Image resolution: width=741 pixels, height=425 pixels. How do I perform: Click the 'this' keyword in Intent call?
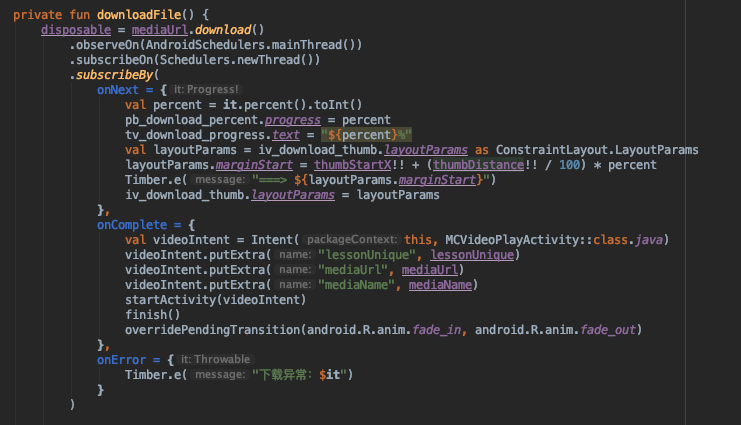click(x=418, y=240)
